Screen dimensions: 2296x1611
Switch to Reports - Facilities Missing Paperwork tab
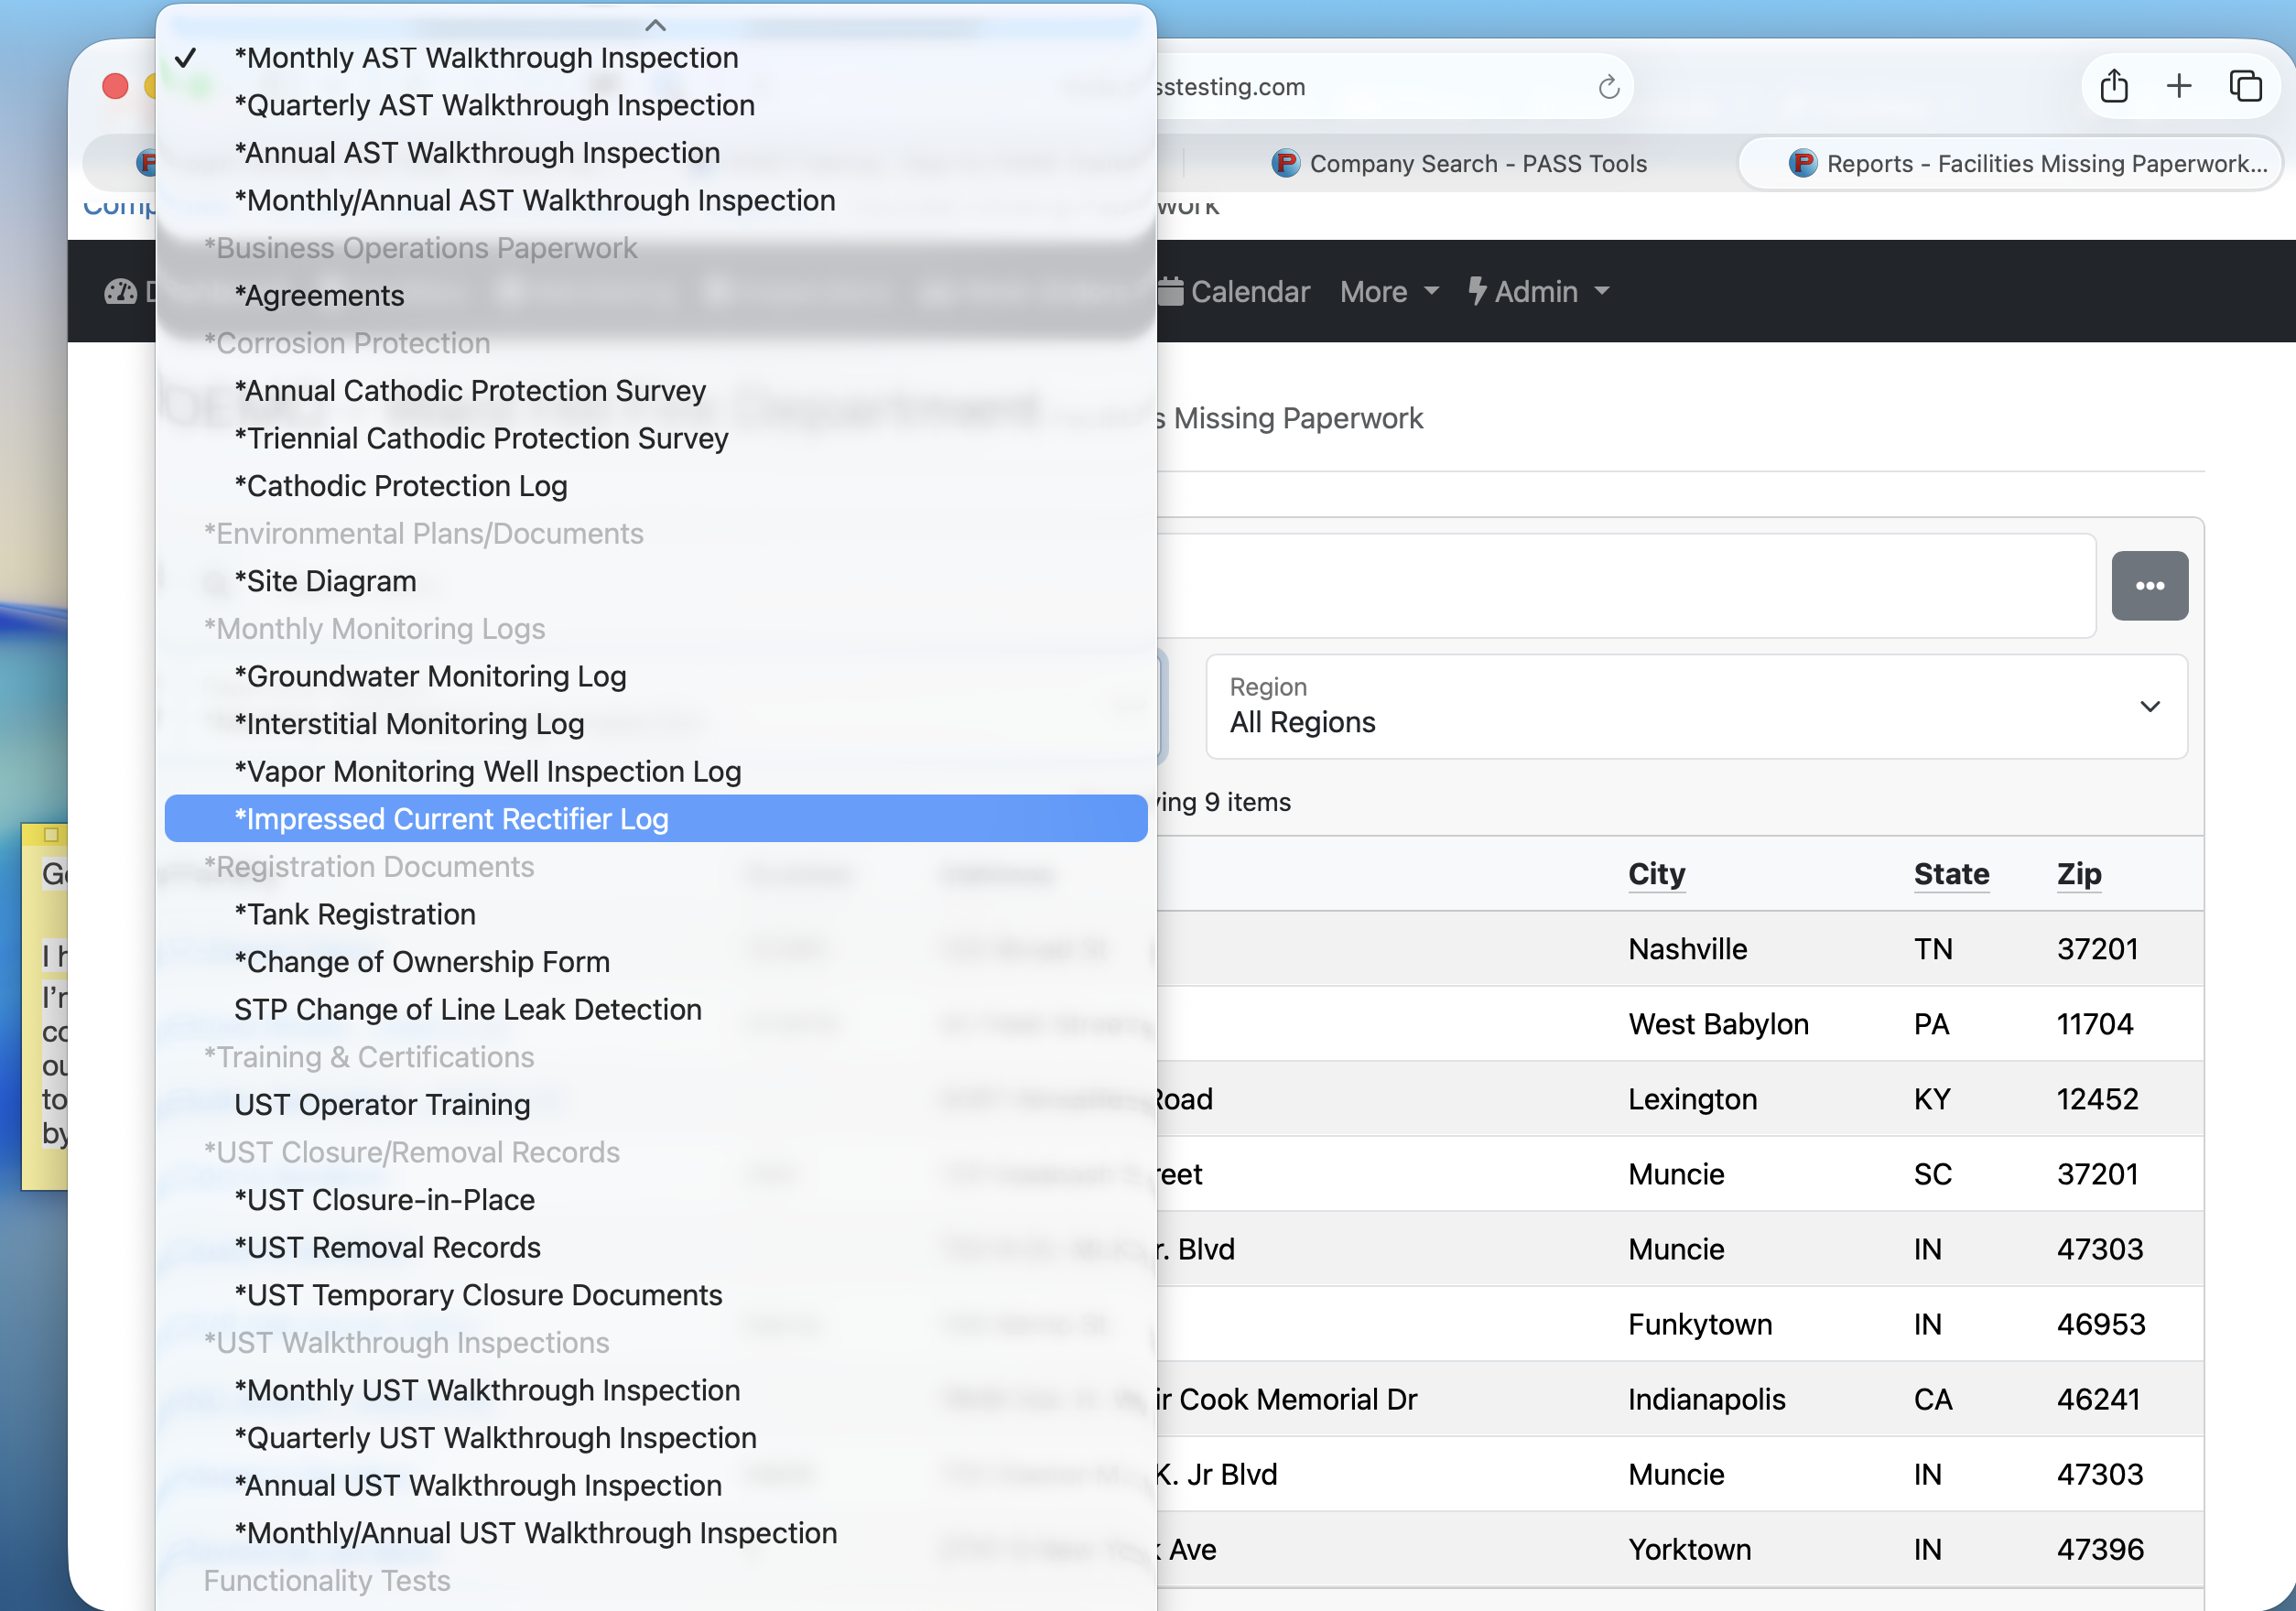coord(2028,164)
